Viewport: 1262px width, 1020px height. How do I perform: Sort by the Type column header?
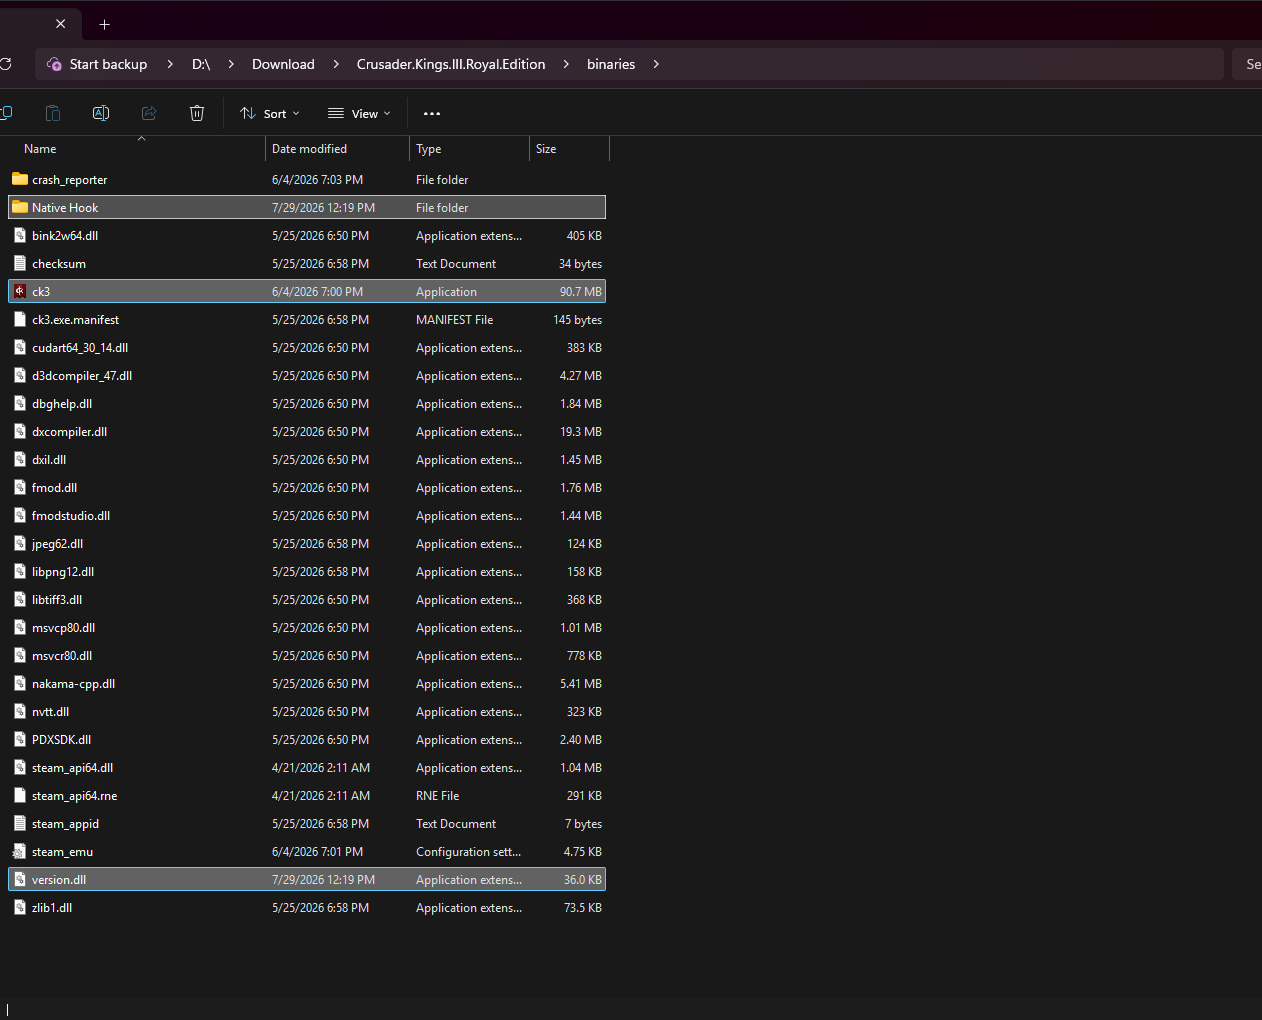click(428, 149)
